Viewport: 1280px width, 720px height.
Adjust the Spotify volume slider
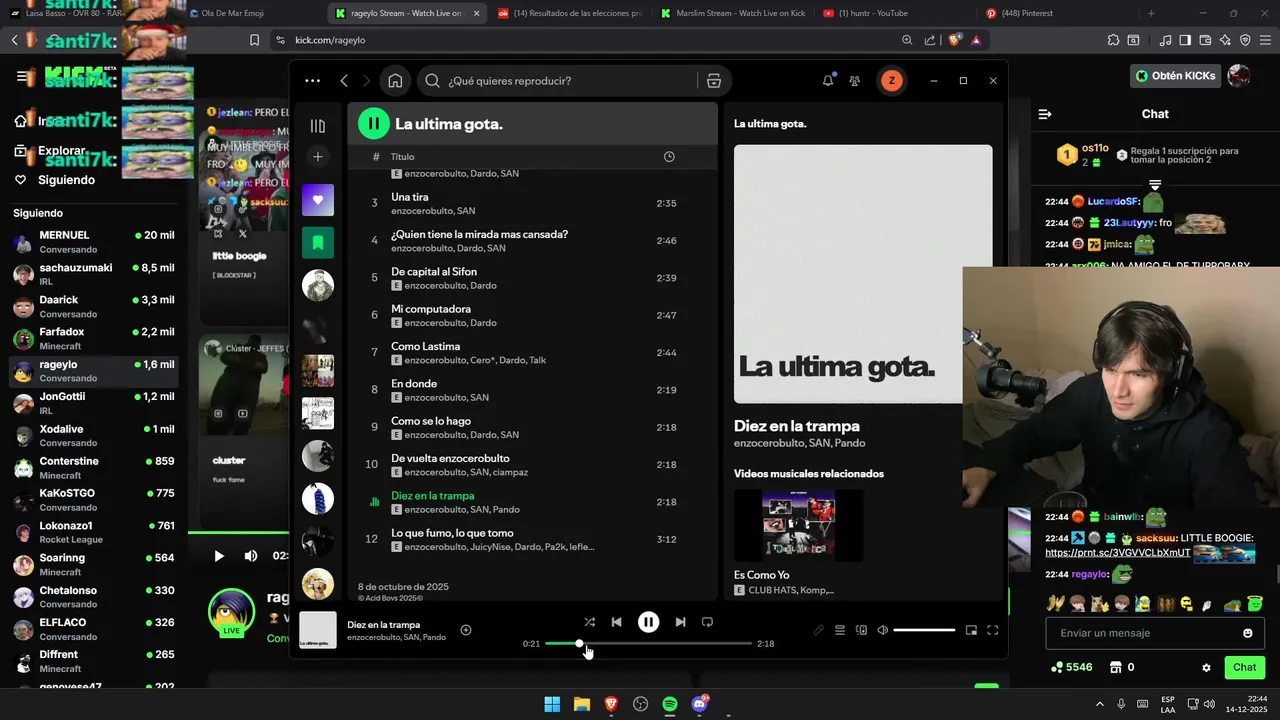coord(924,630)
